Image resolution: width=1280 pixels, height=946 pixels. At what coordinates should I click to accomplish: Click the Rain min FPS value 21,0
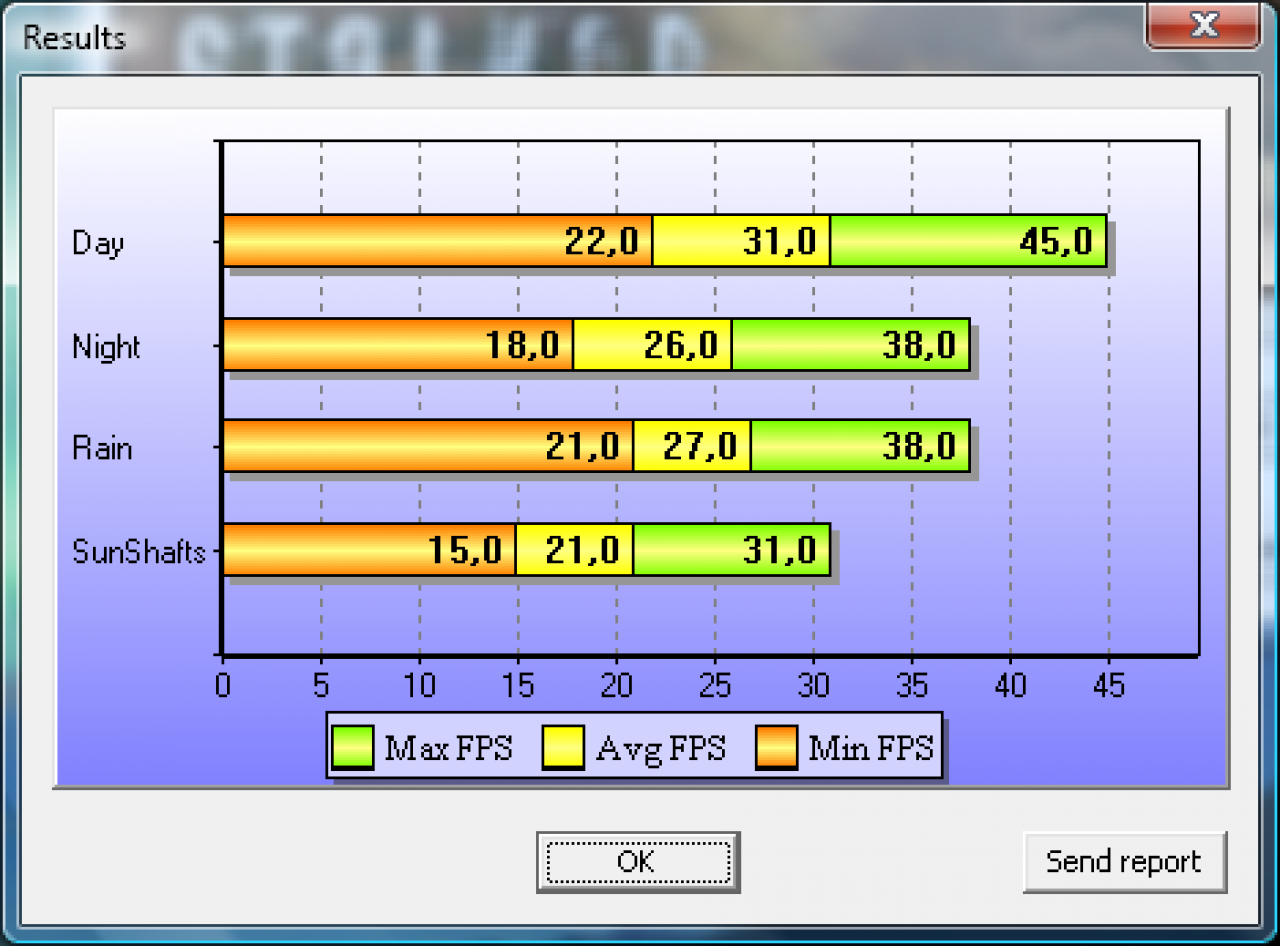coord(582,446)
